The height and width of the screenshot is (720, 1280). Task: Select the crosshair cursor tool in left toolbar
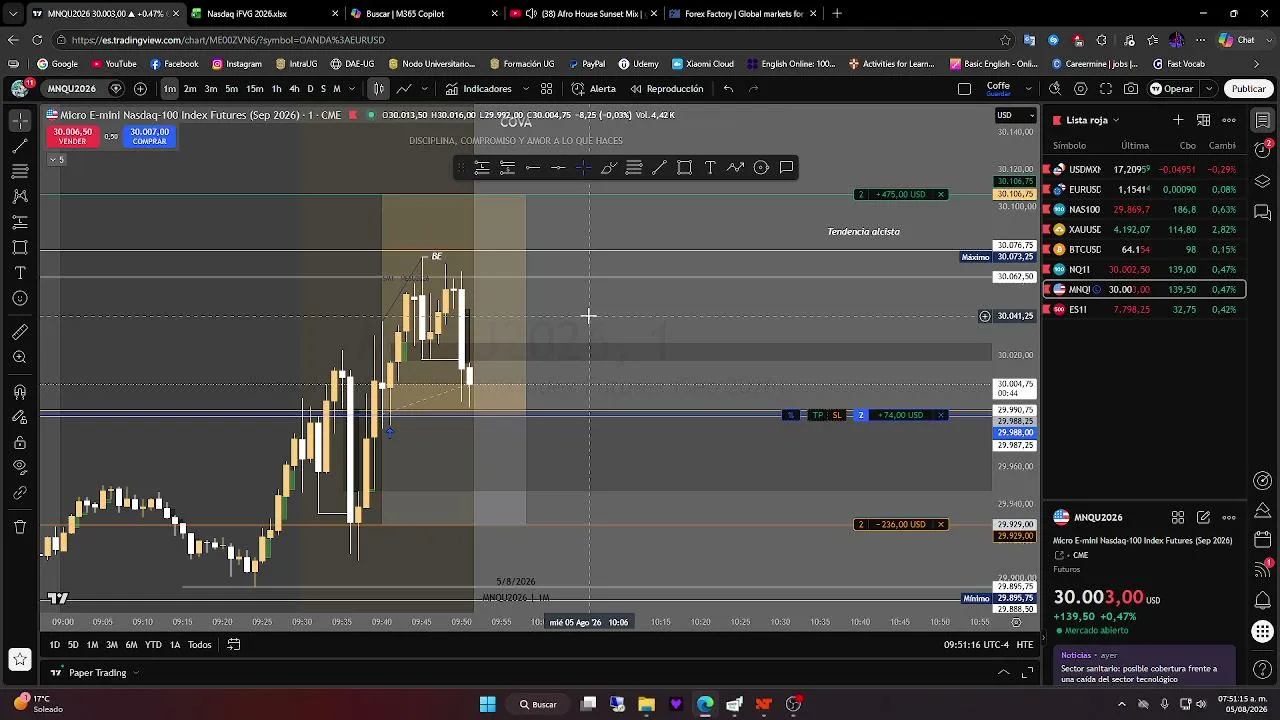20,120
